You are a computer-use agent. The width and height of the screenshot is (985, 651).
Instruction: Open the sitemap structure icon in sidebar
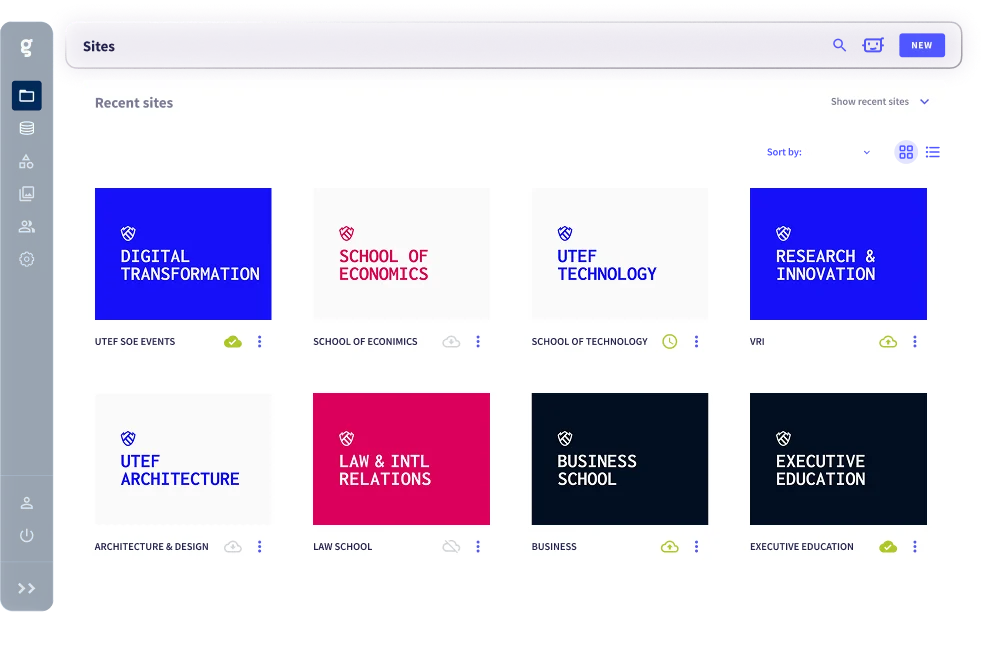click(26, 161)
